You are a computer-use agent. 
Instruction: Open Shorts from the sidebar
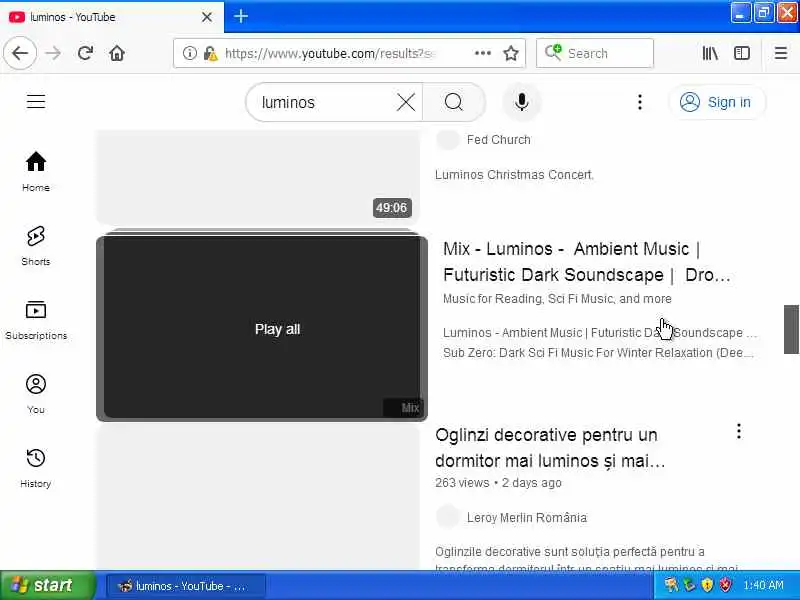click(x=36, y=246)
